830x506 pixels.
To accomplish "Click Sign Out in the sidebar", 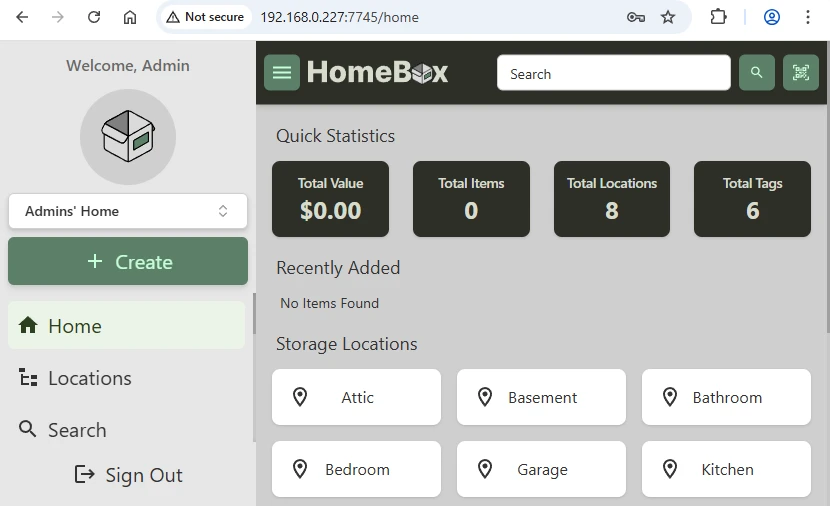I will coord(128,475).
